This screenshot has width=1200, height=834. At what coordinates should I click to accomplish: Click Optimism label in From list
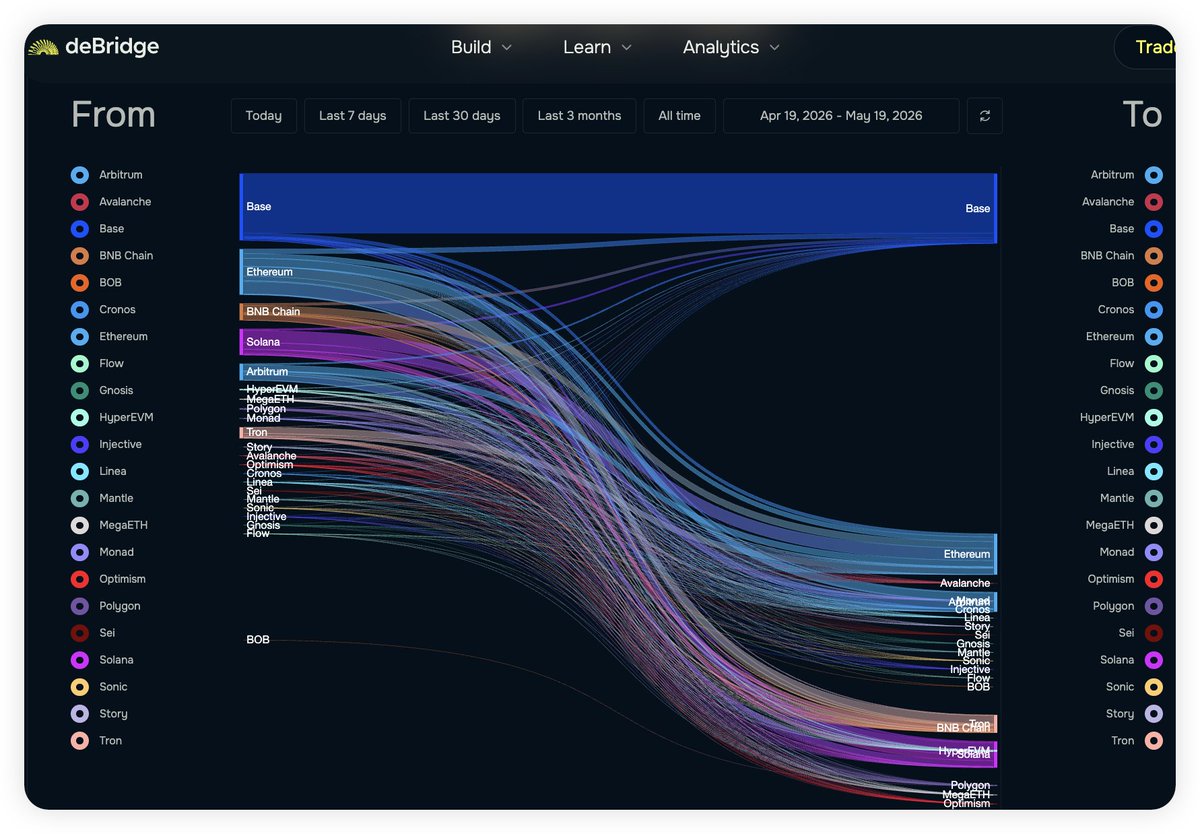coord(122,579)
